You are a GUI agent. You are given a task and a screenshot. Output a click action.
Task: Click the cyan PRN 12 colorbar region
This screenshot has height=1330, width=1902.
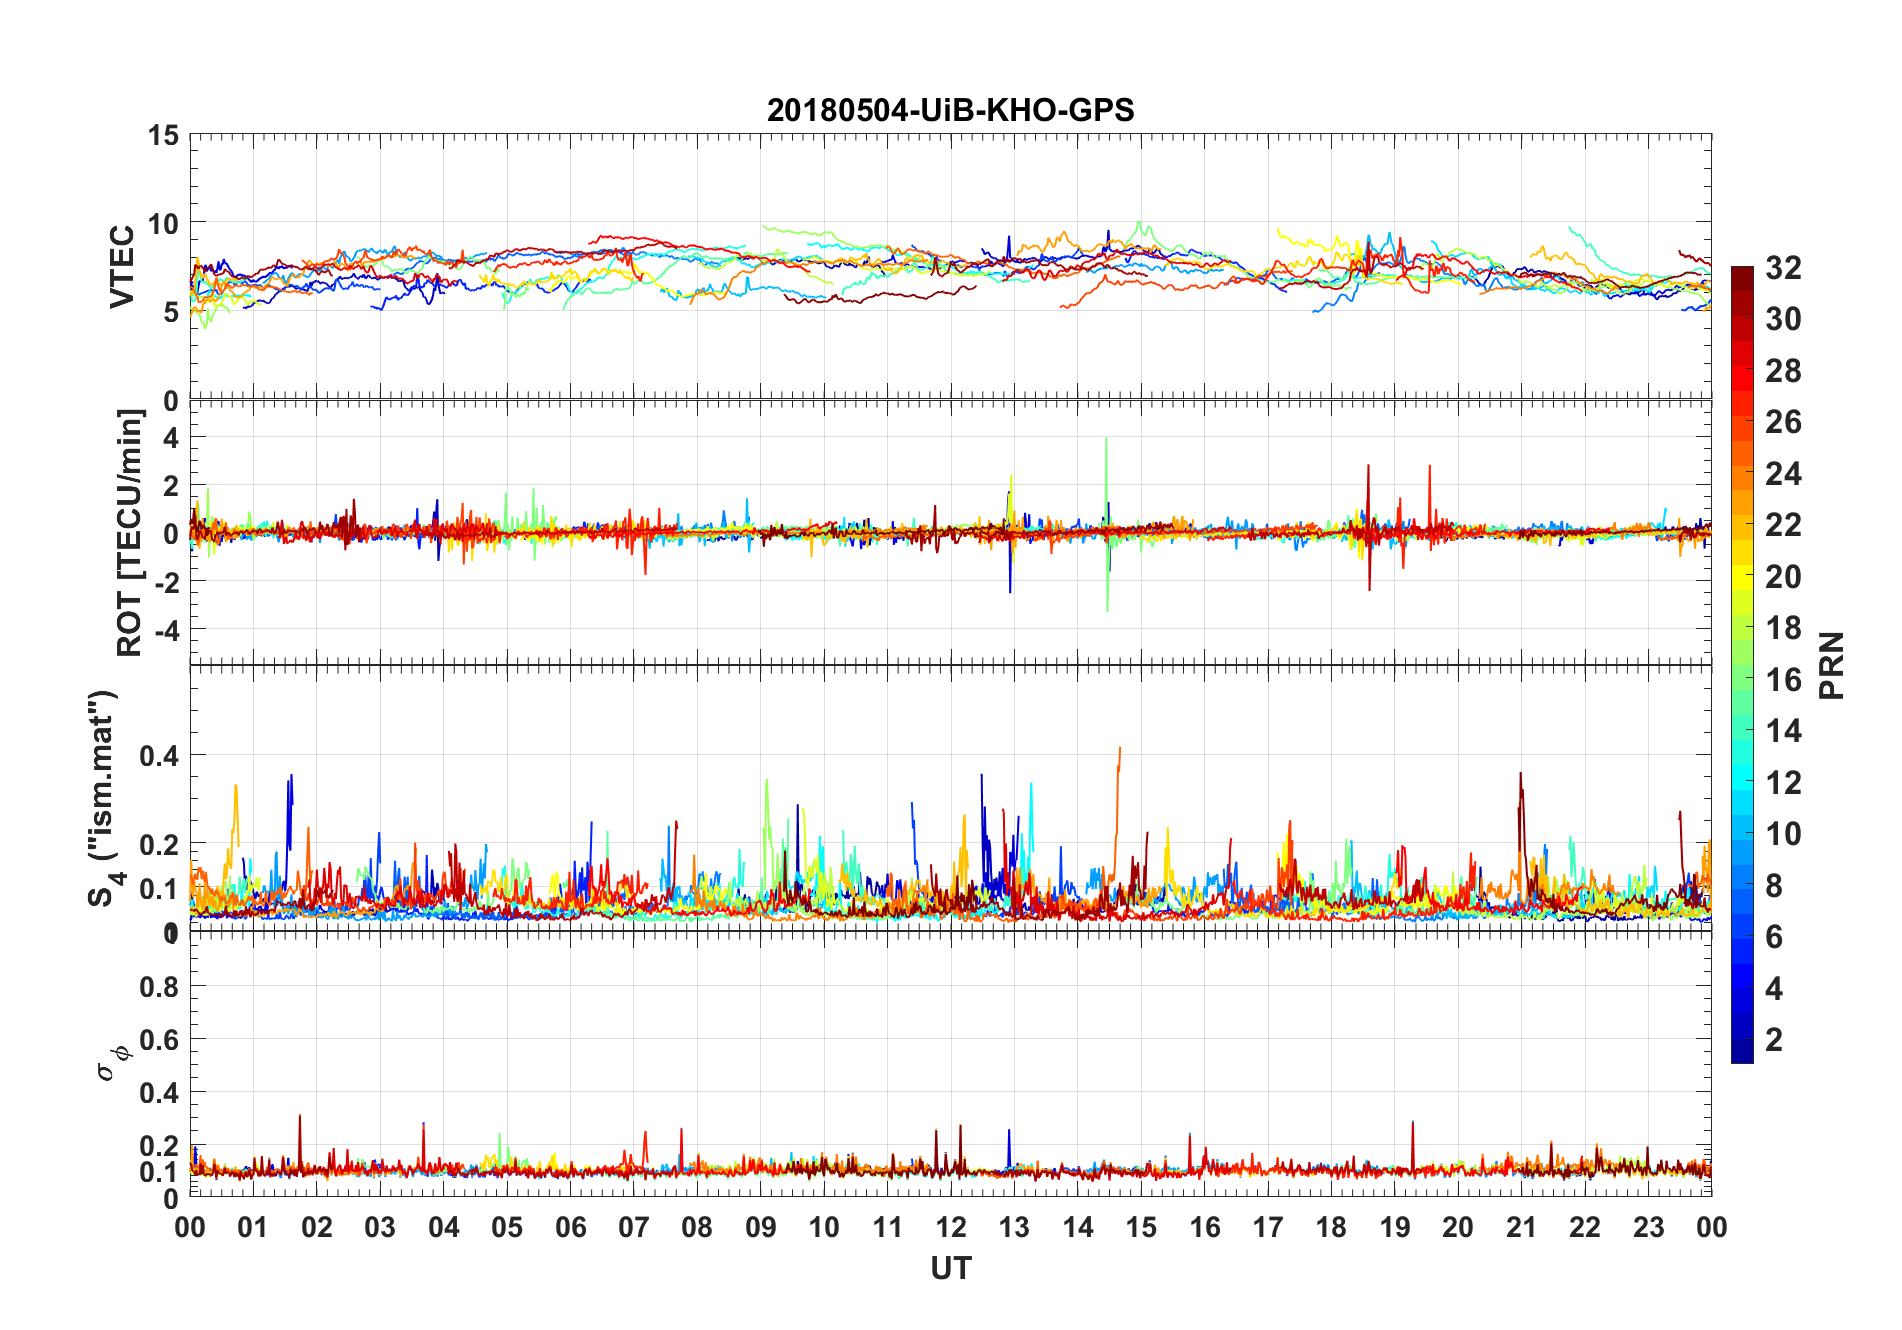1742,783
